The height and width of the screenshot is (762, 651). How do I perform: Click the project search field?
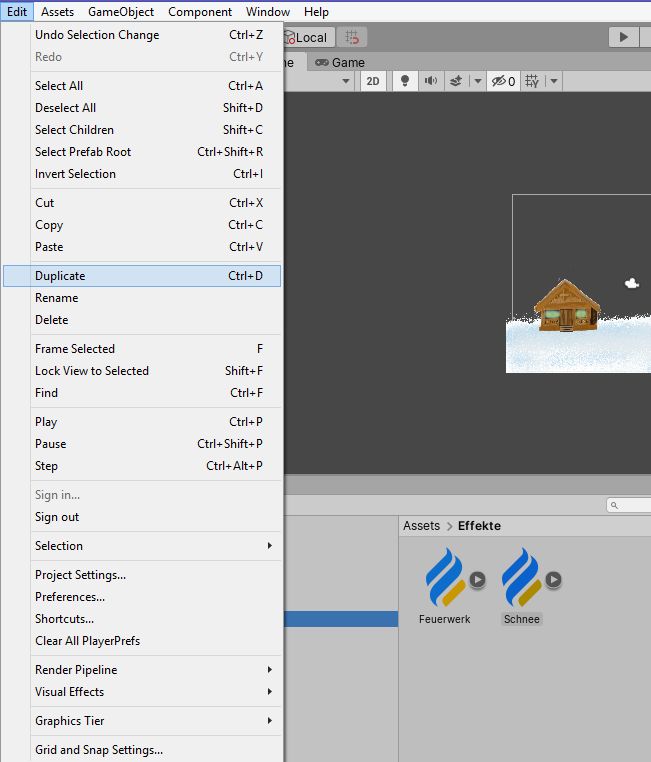pos(630,506)
